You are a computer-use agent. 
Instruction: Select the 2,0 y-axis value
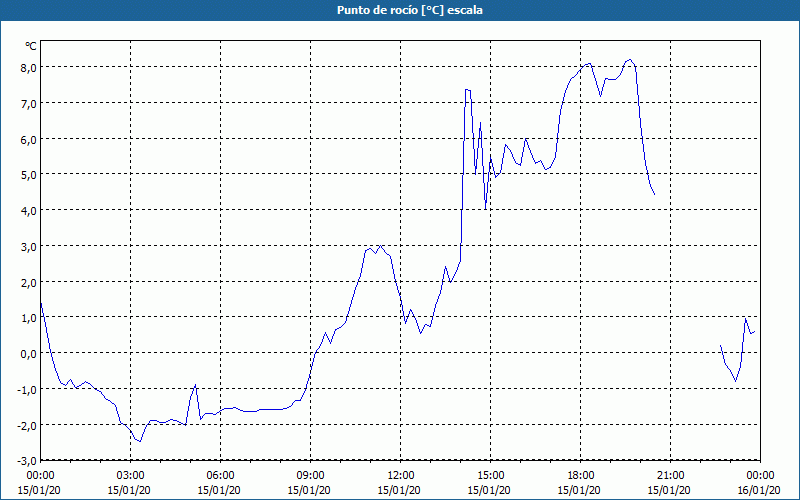(x=28, y=282)
